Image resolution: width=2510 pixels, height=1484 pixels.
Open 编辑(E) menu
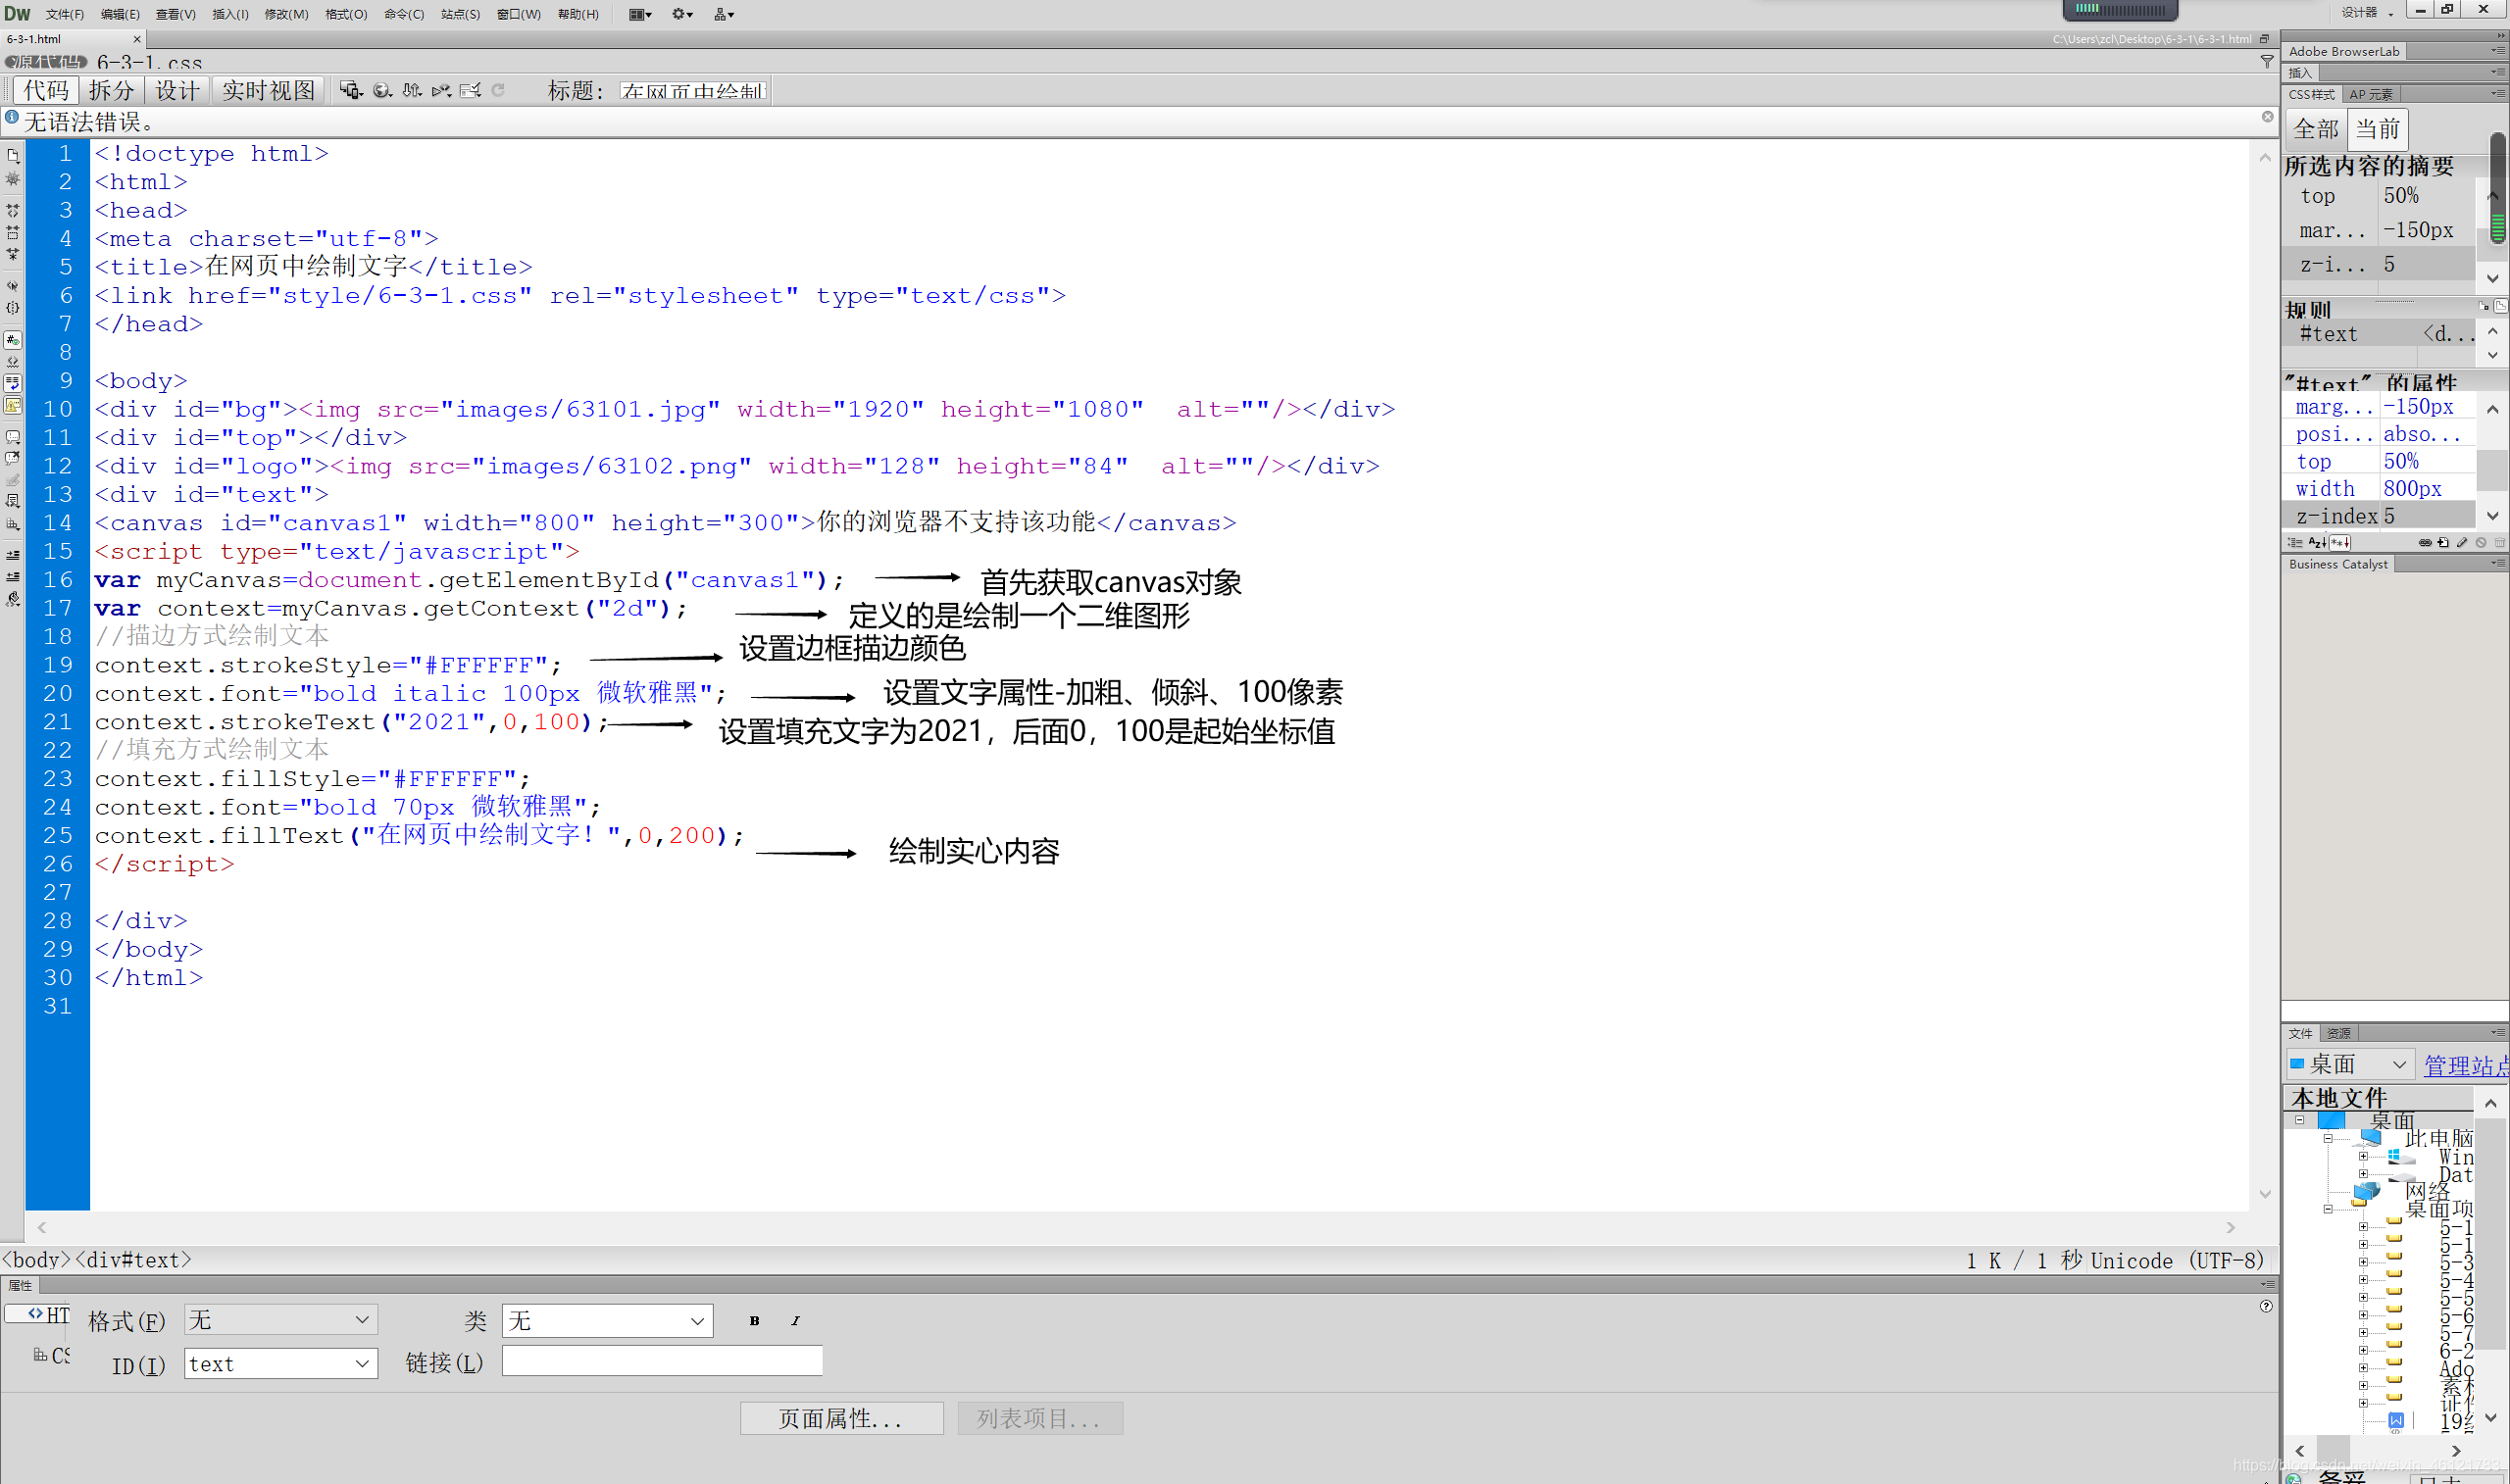(x=120, y=14)
